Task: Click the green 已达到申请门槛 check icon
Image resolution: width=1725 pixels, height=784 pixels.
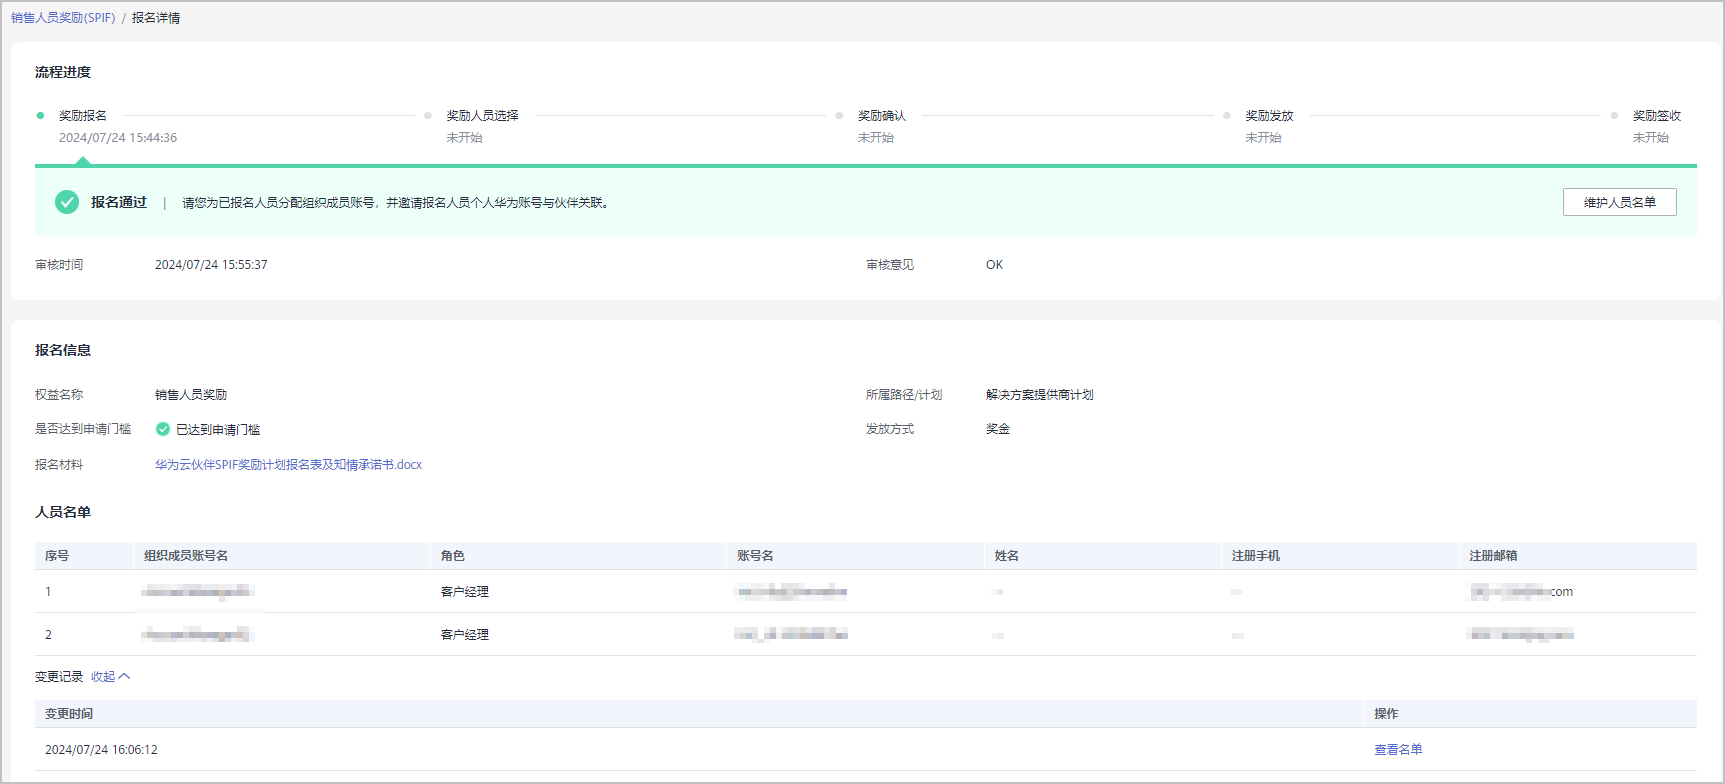Action: (x=163, y=429)
